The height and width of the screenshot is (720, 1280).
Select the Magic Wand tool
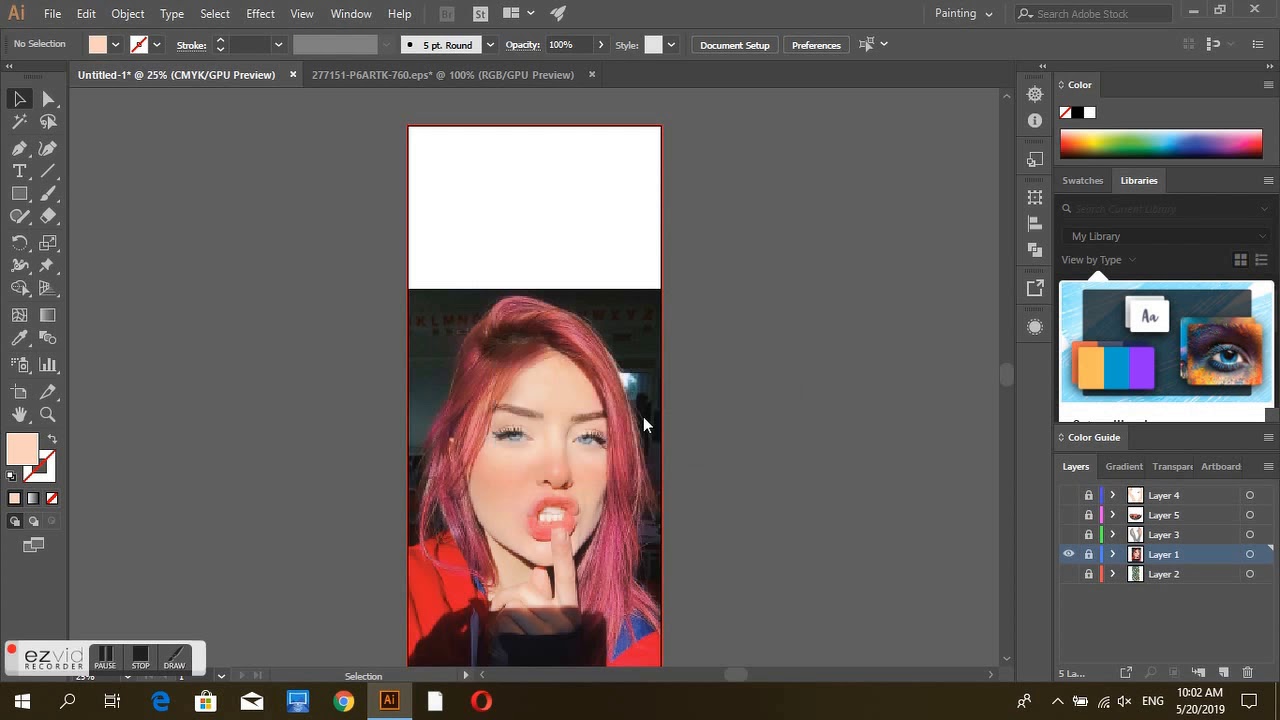pyautogui.click(x=19, y=122)
